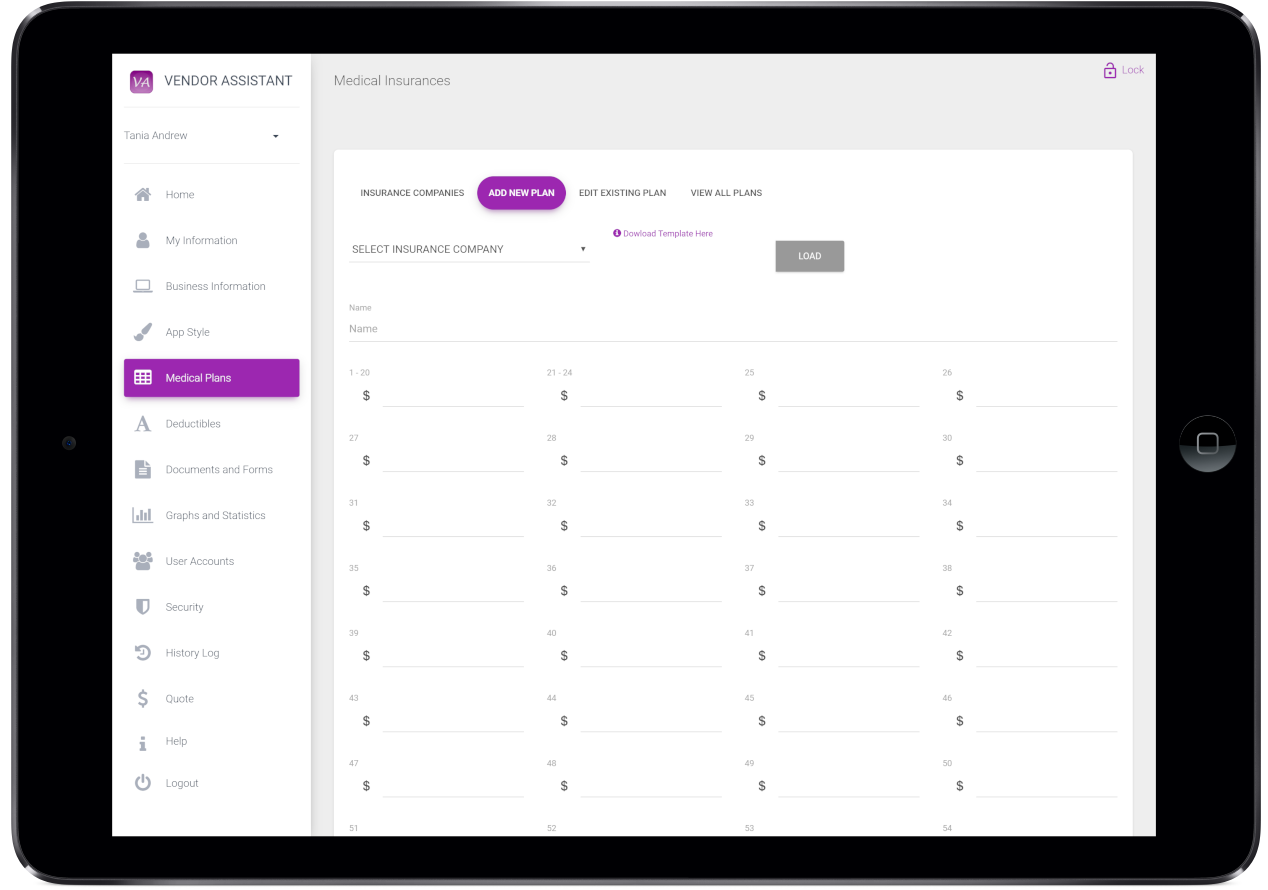The height and width of the screenshot is (890, 1268).
Task: Open History Log clock icon
Action: click(143, 653)
